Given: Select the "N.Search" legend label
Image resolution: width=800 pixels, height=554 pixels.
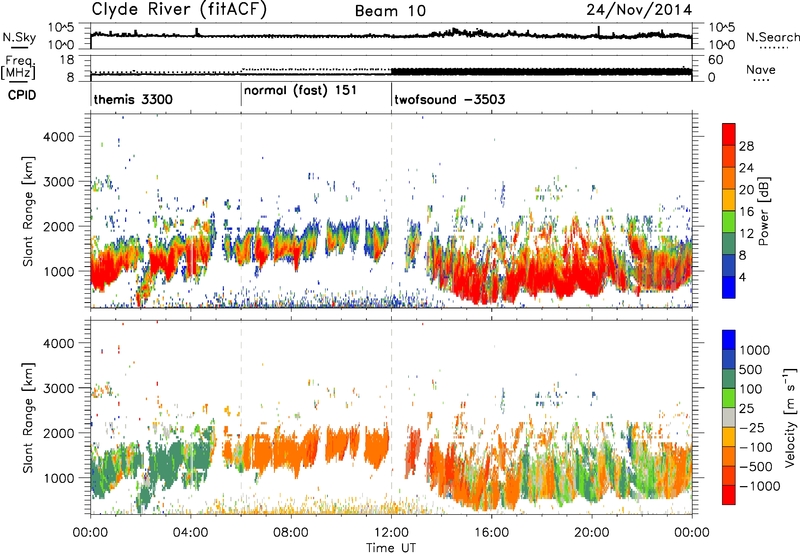Looking at the screenshot, I should coord(772,37).
